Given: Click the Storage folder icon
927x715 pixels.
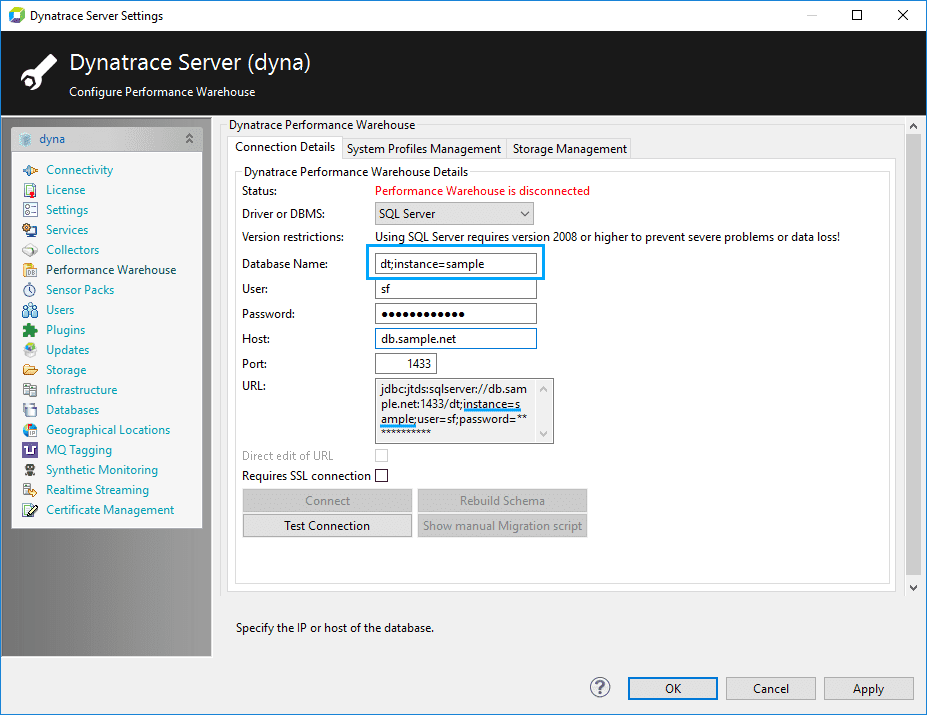Looking at the screenshot, I should pos(30,370).
